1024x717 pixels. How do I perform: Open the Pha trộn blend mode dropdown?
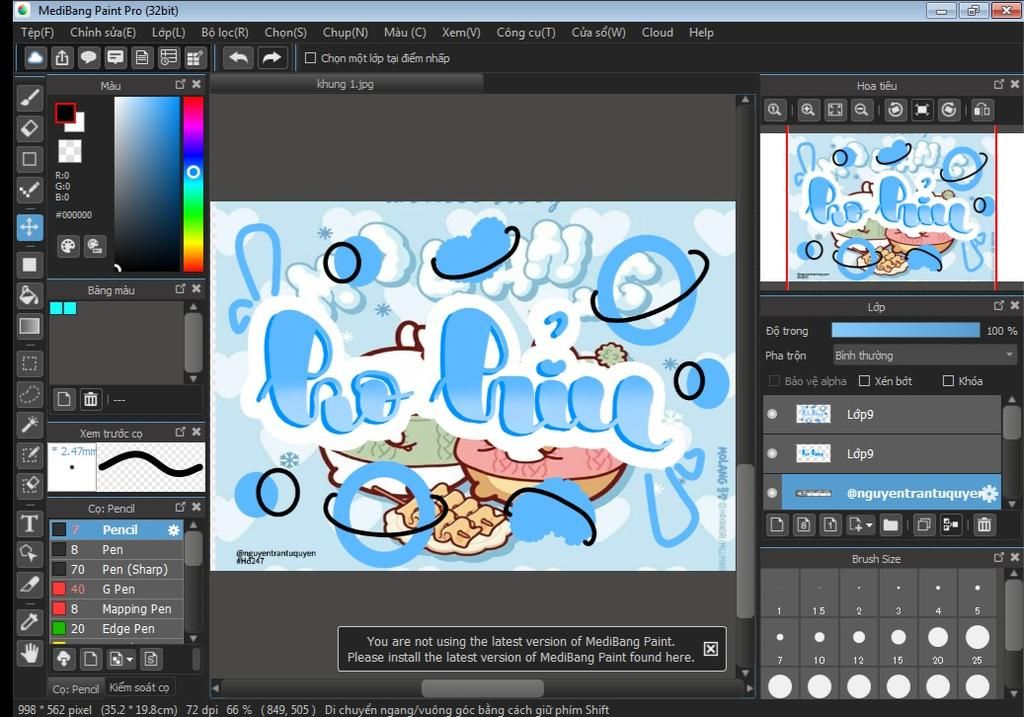pyautogui.click(x=925, y=355)
